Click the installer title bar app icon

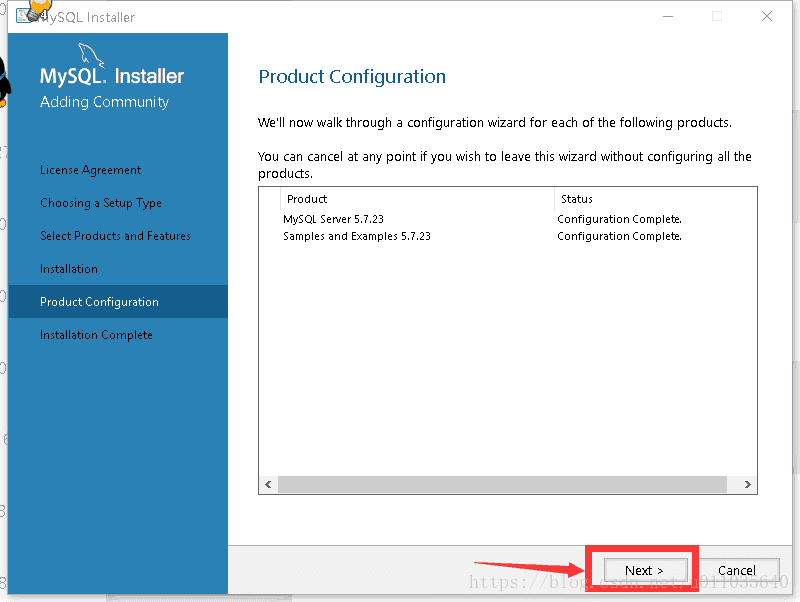point(24,15)
